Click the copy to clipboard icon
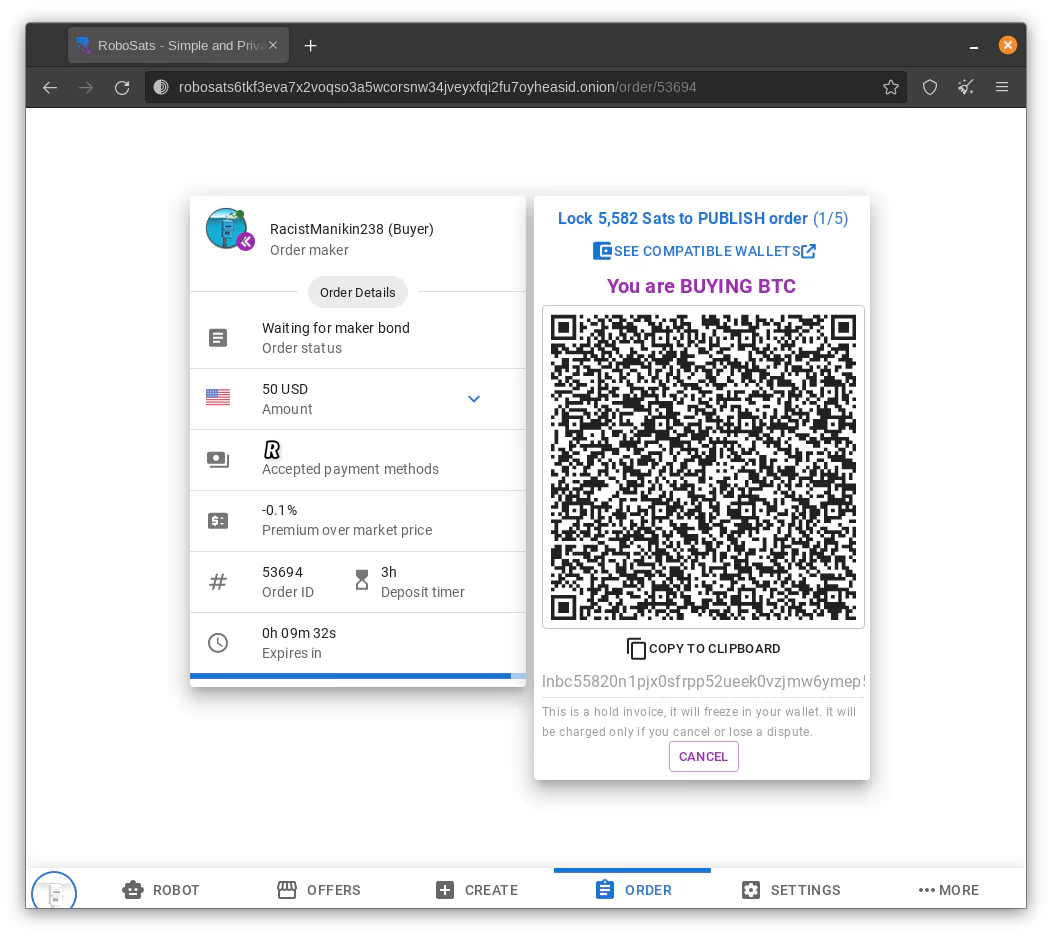The image size is (1052, 937). [635, 649]
